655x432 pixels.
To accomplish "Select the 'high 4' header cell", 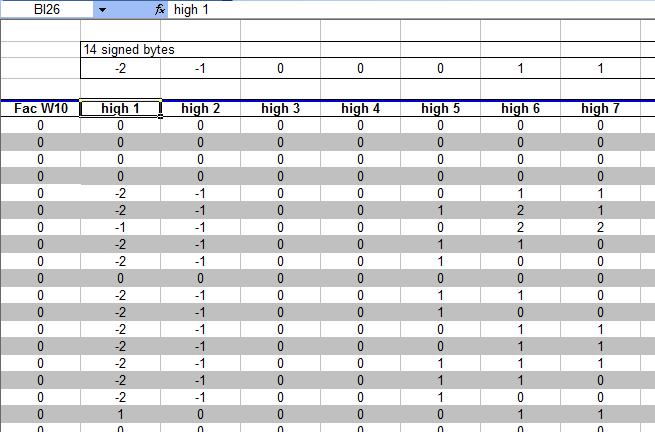I will point(361,109).
